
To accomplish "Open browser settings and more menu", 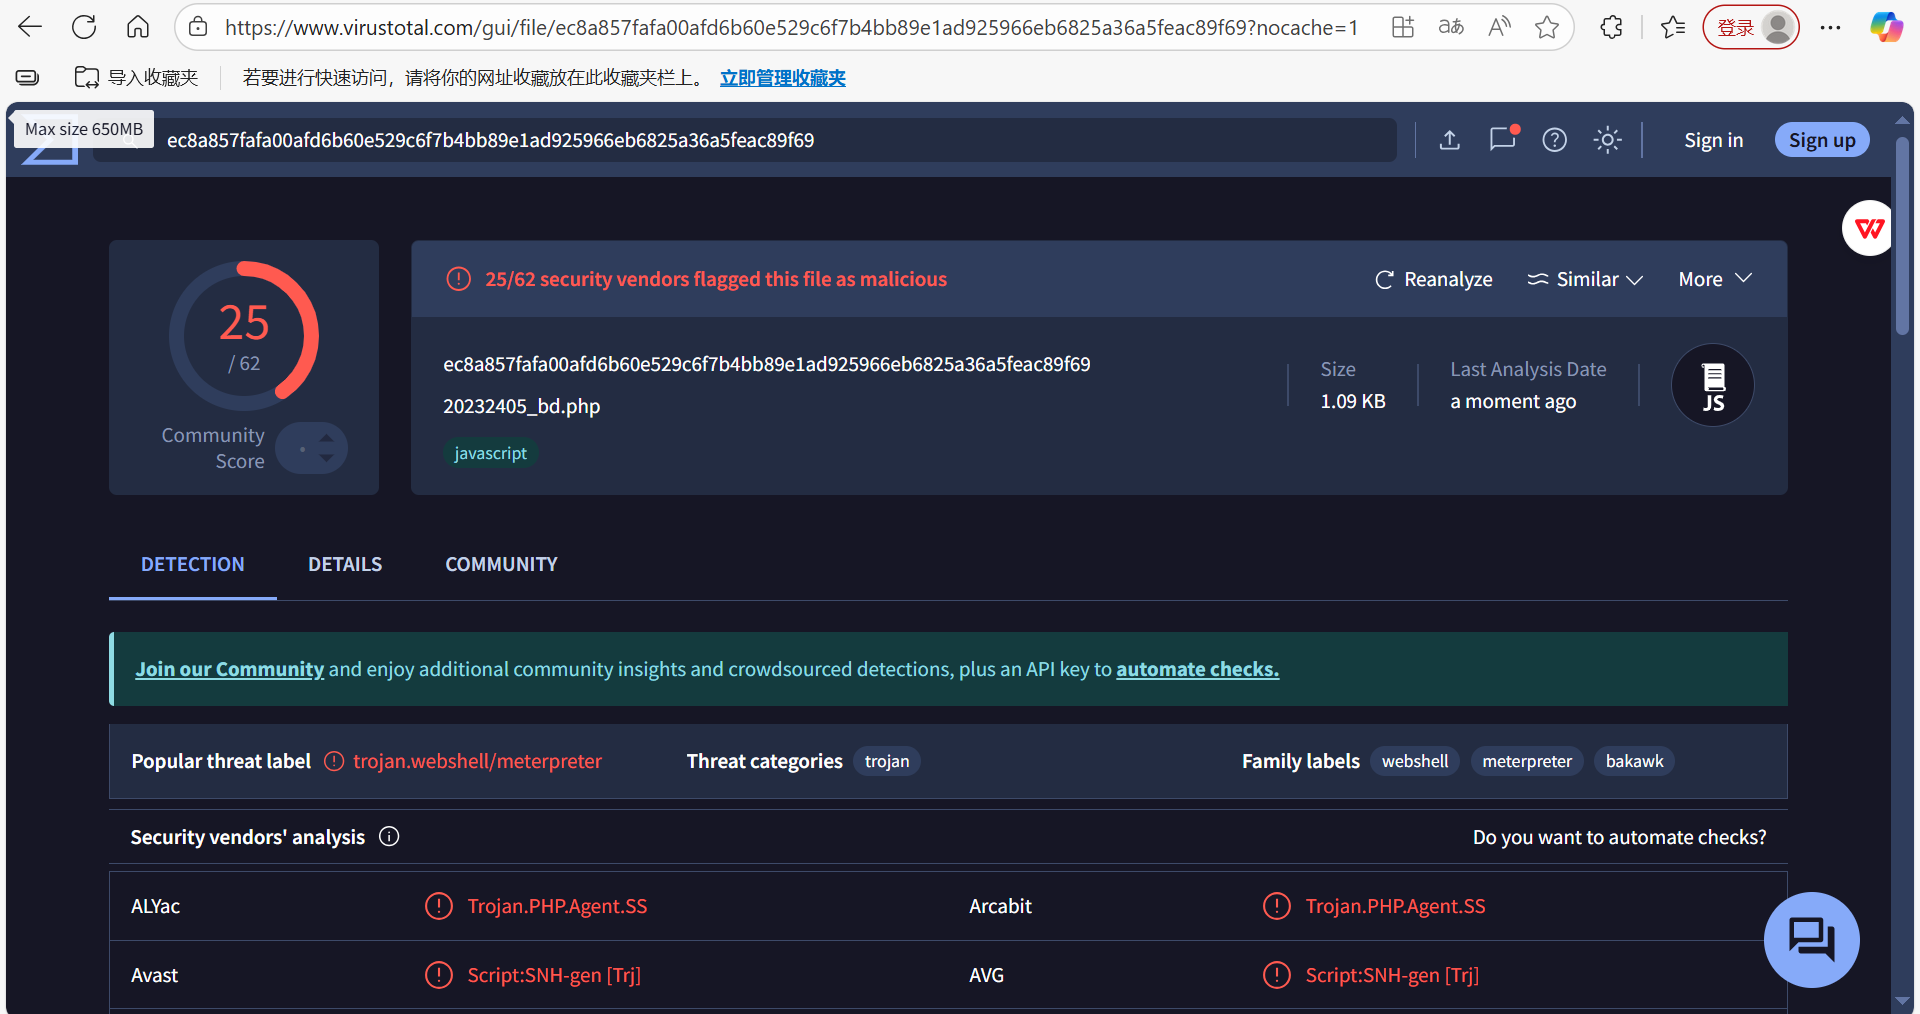I will tap(1831, 27).
